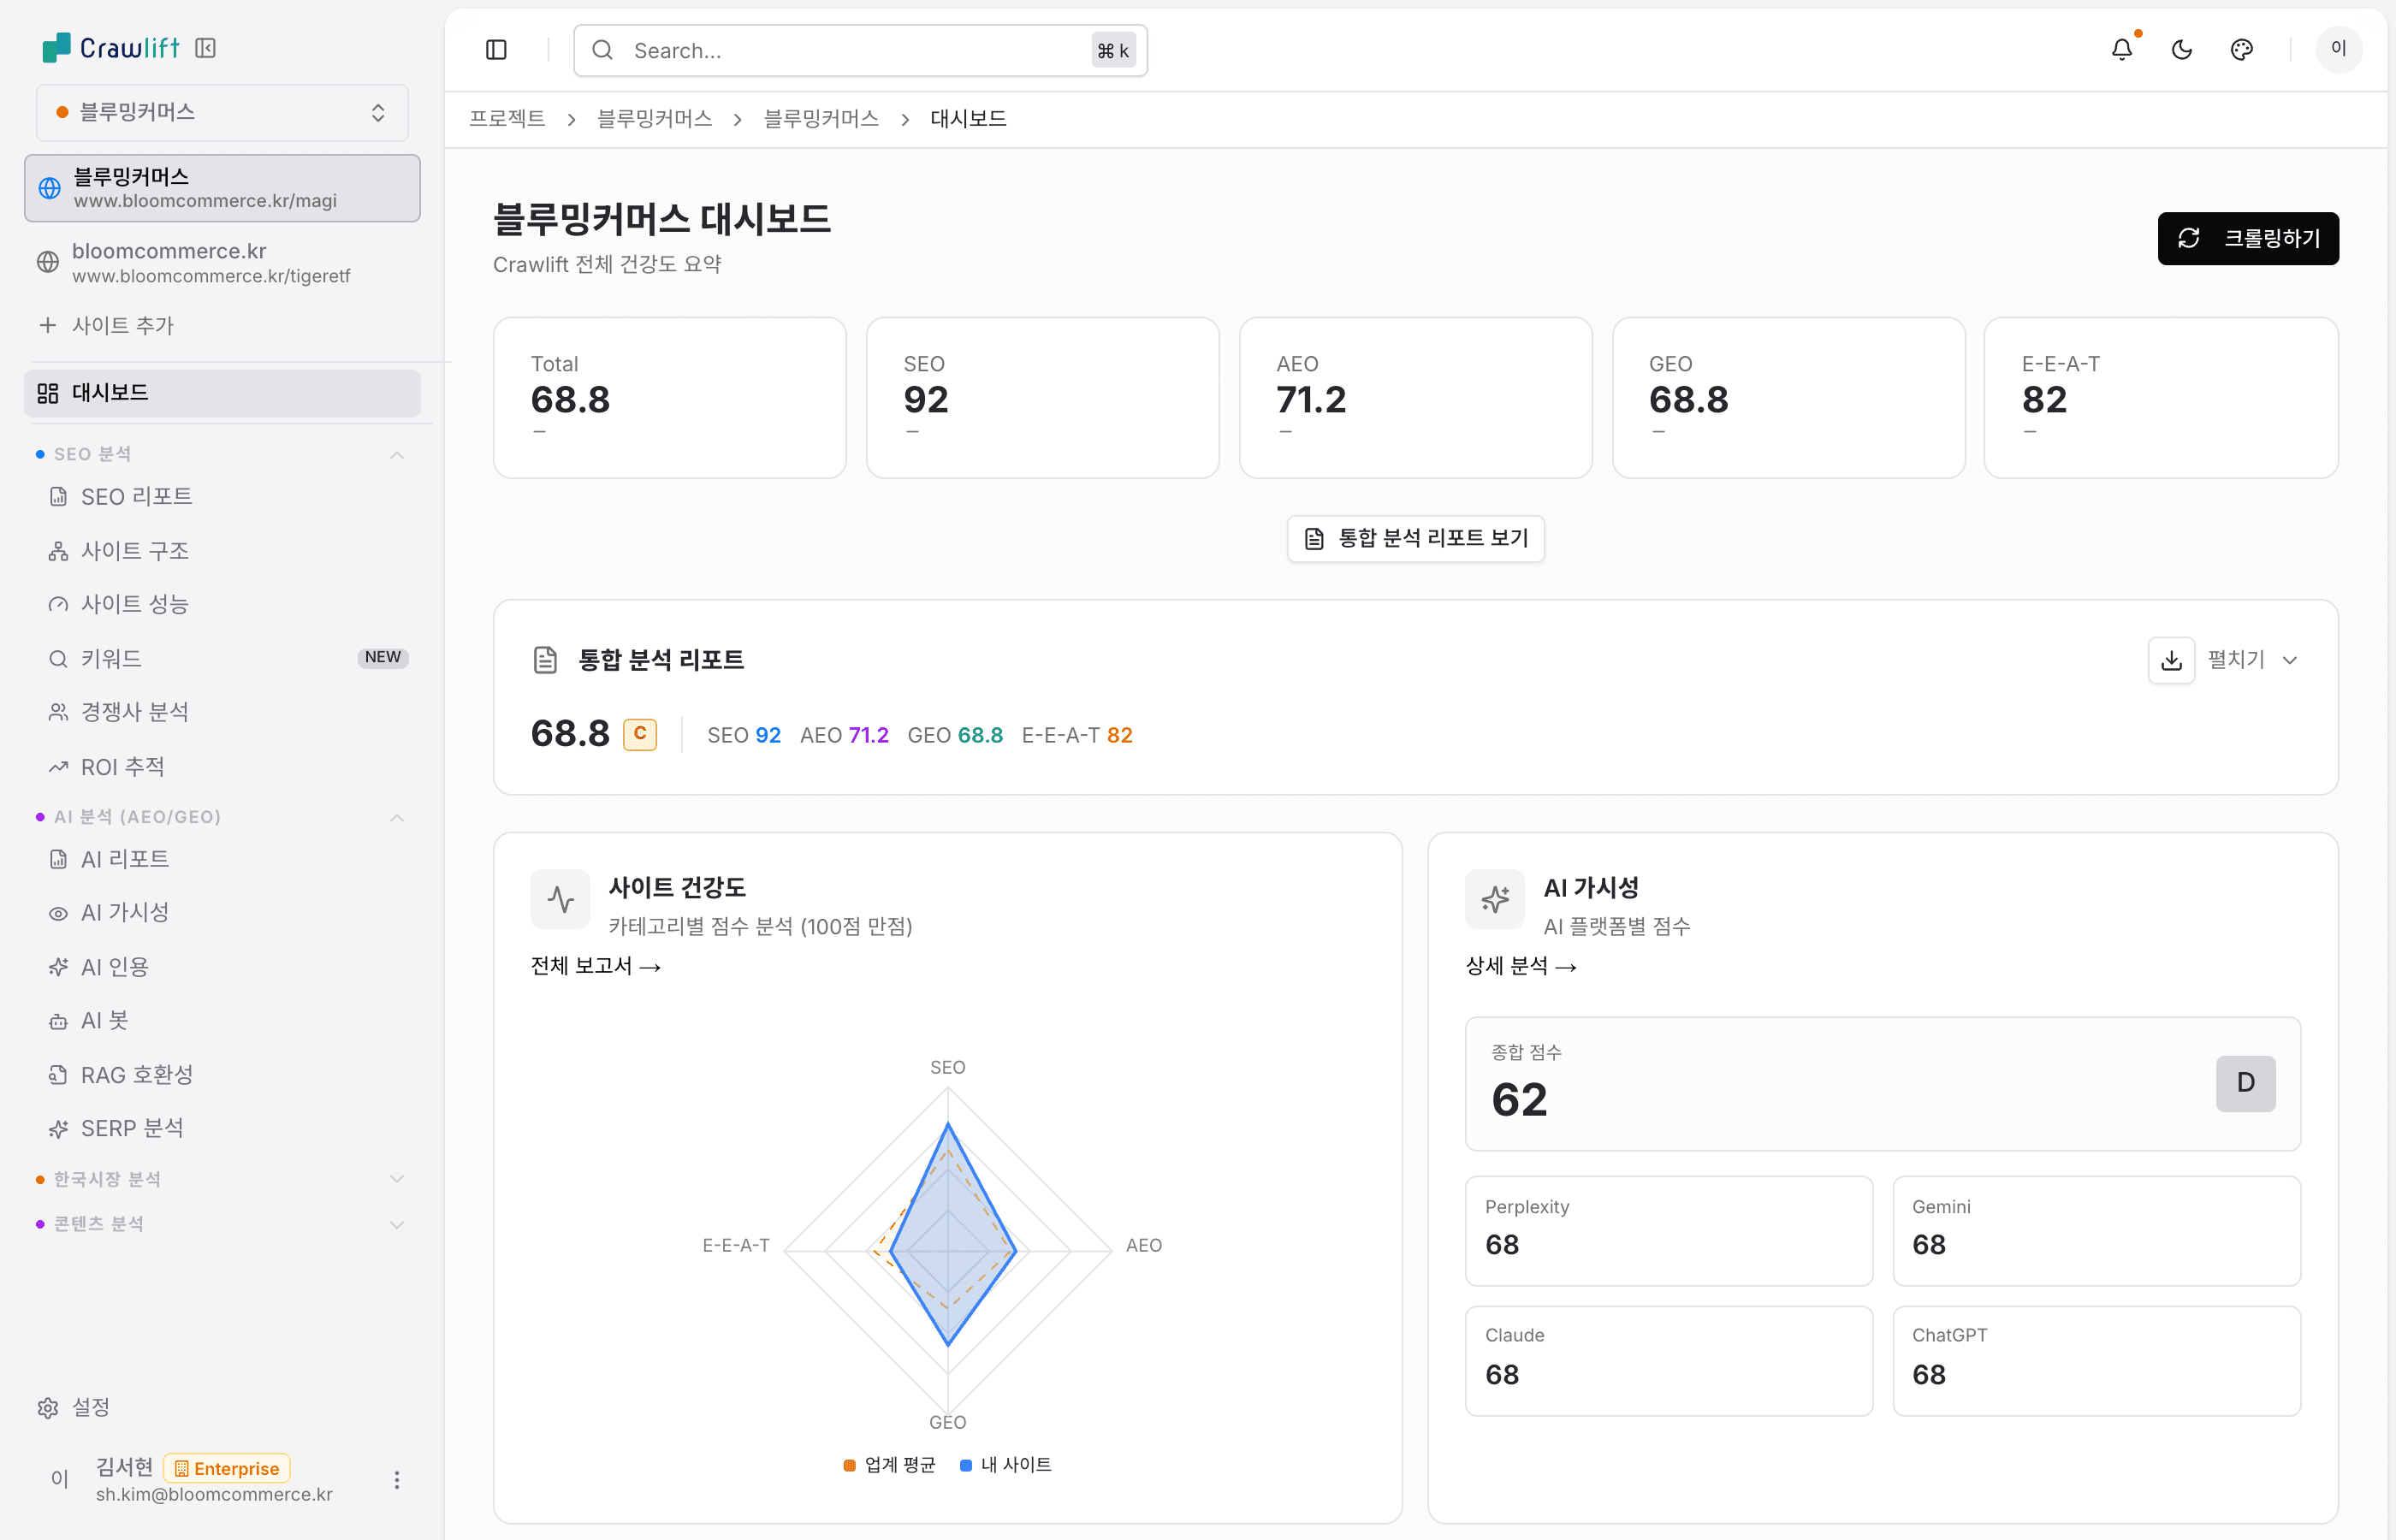Toggle dark mode with the moon icon
This screenshot has height=1540, width=2396.
click(x=2182, y=49)
